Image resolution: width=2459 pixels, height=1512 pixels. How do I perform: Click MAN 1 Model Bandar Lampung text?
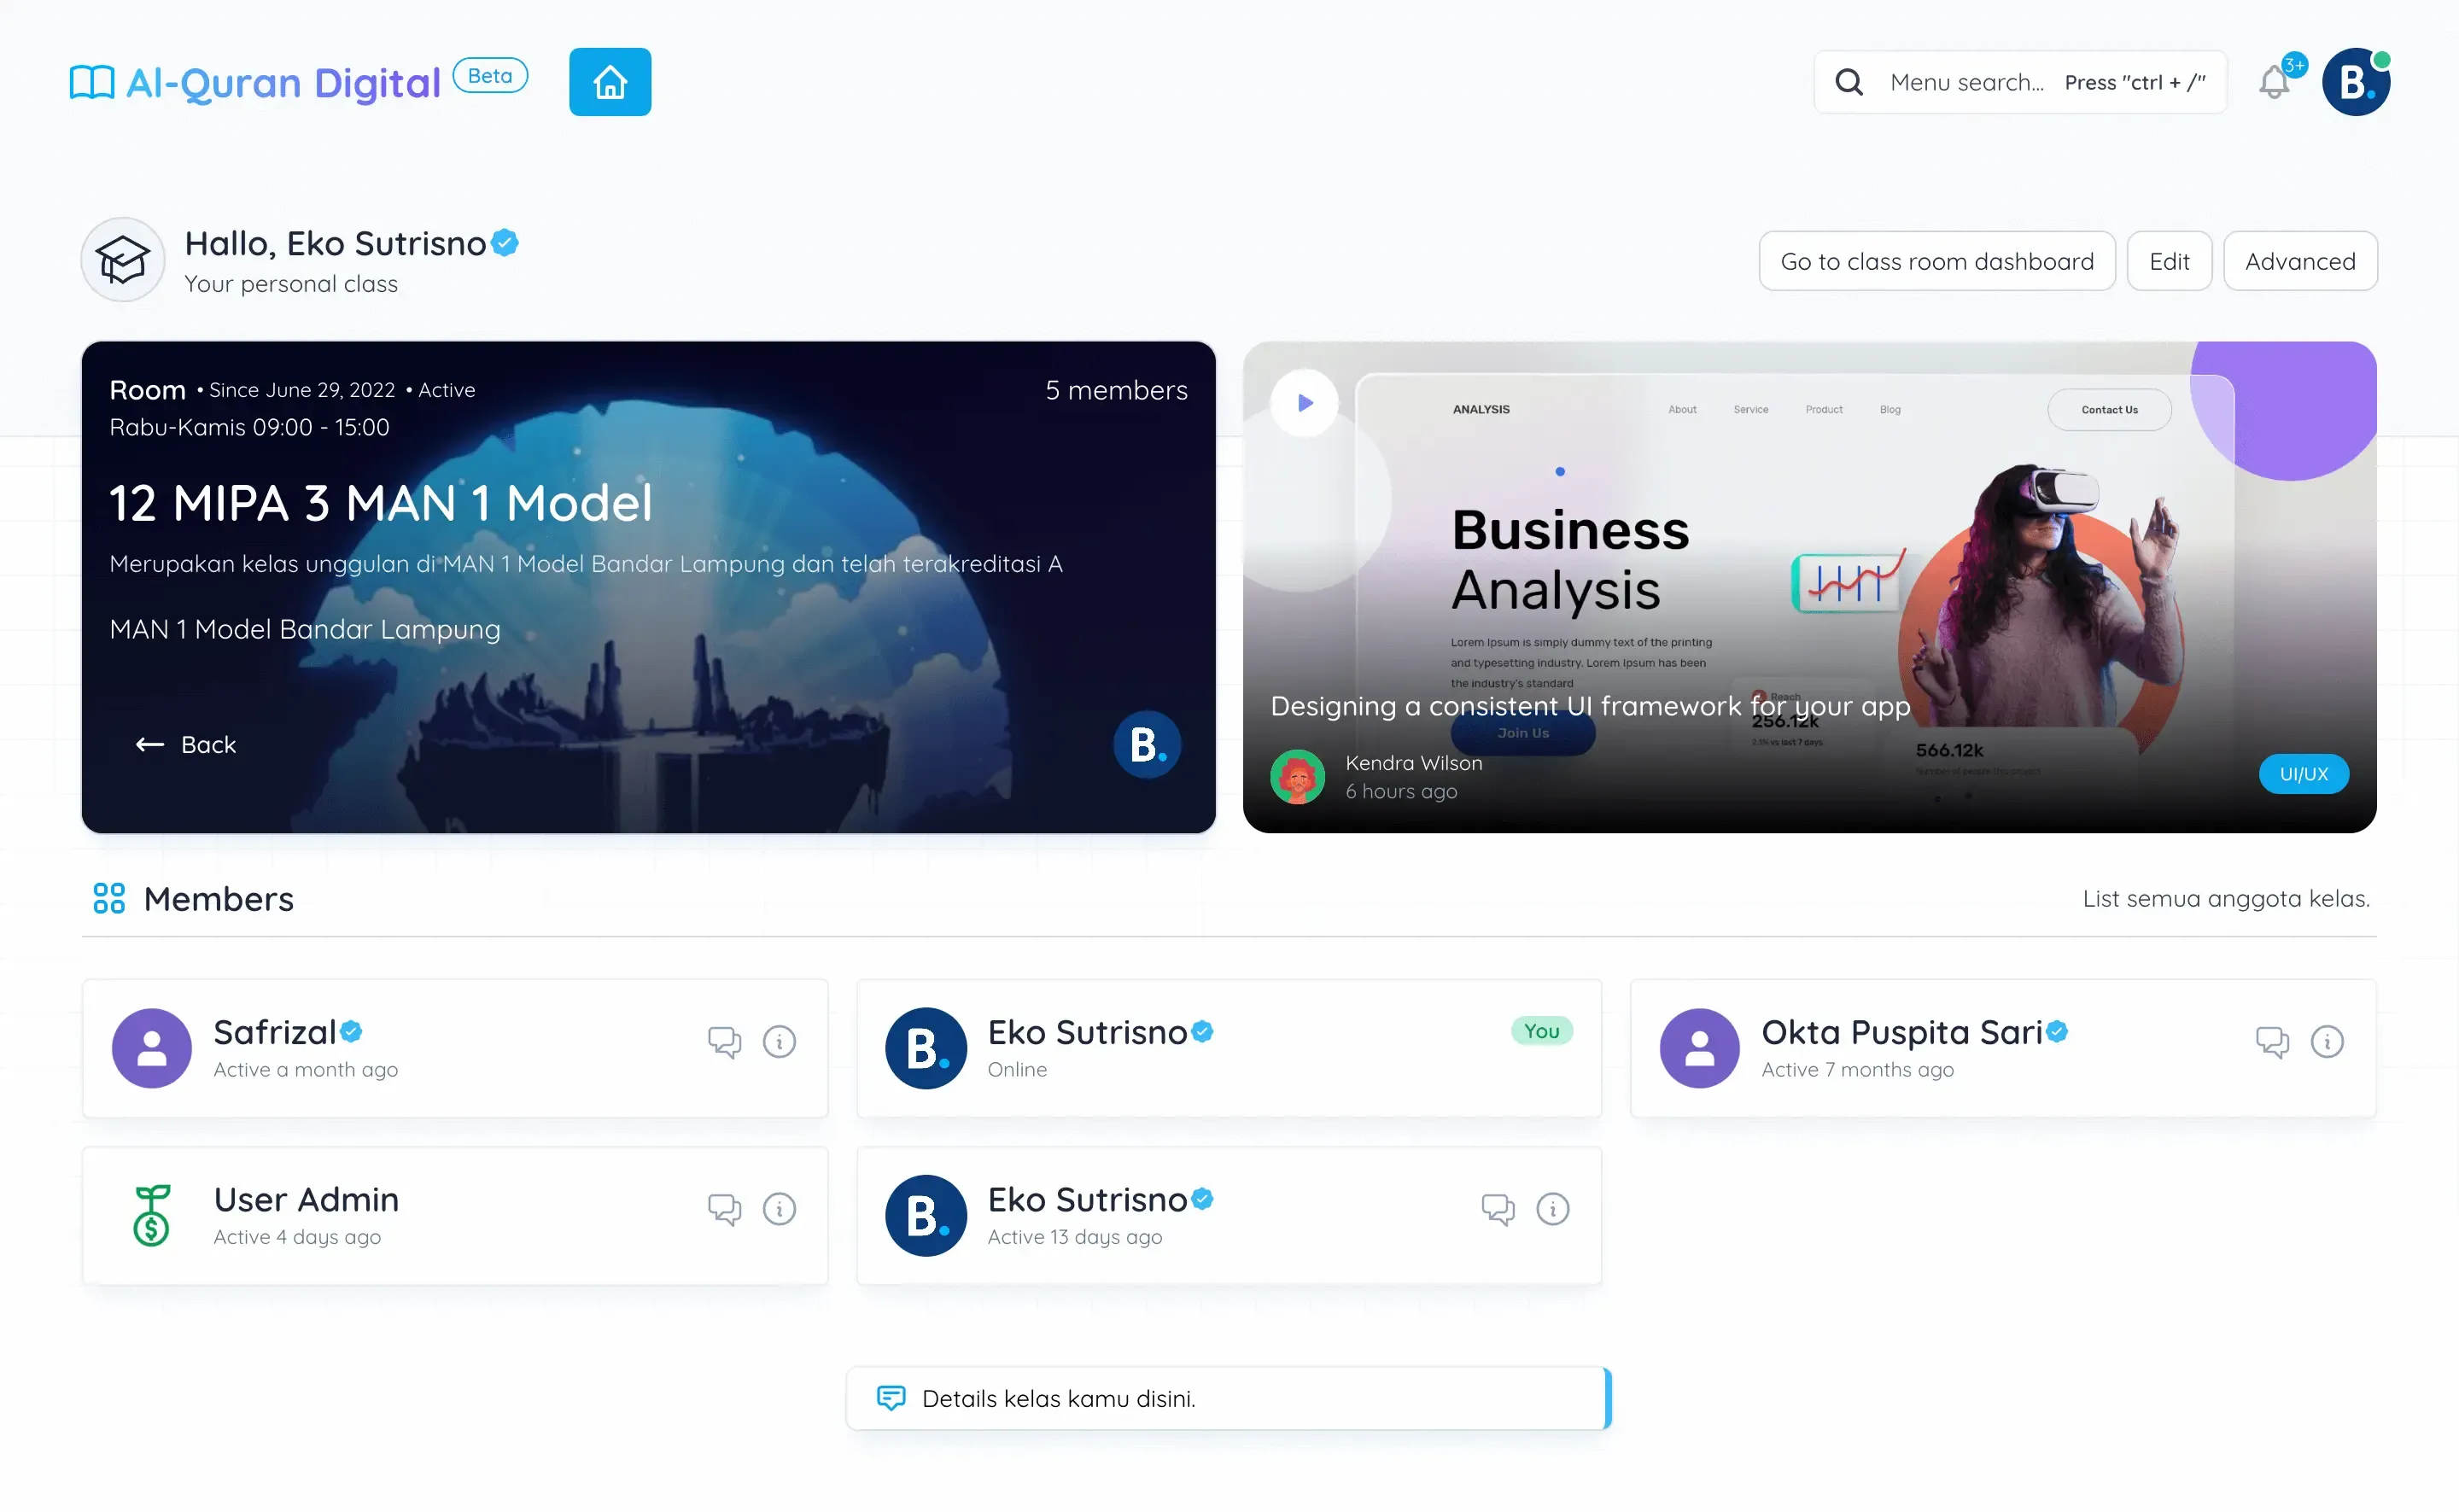(x=305, y=629)
